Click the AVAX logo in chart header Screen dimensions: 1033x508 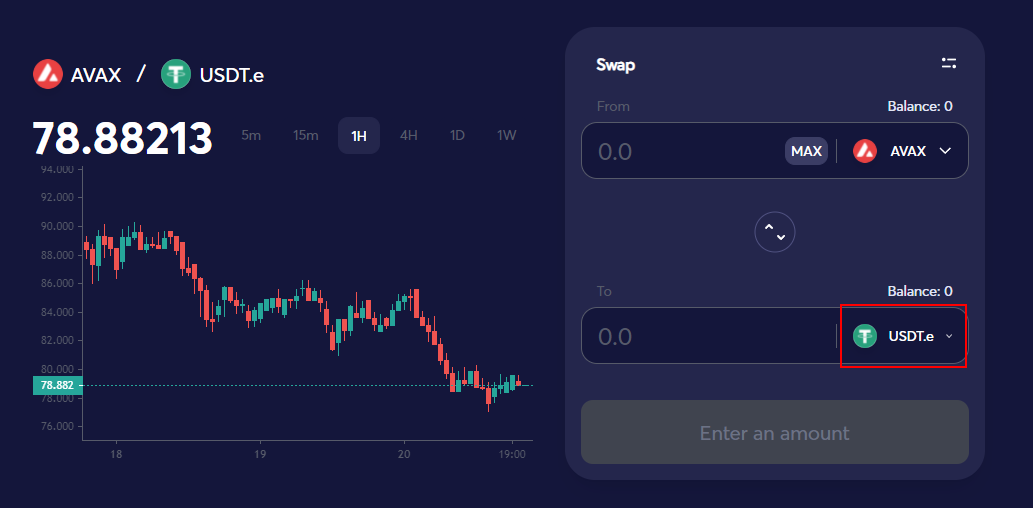[47, 74]
